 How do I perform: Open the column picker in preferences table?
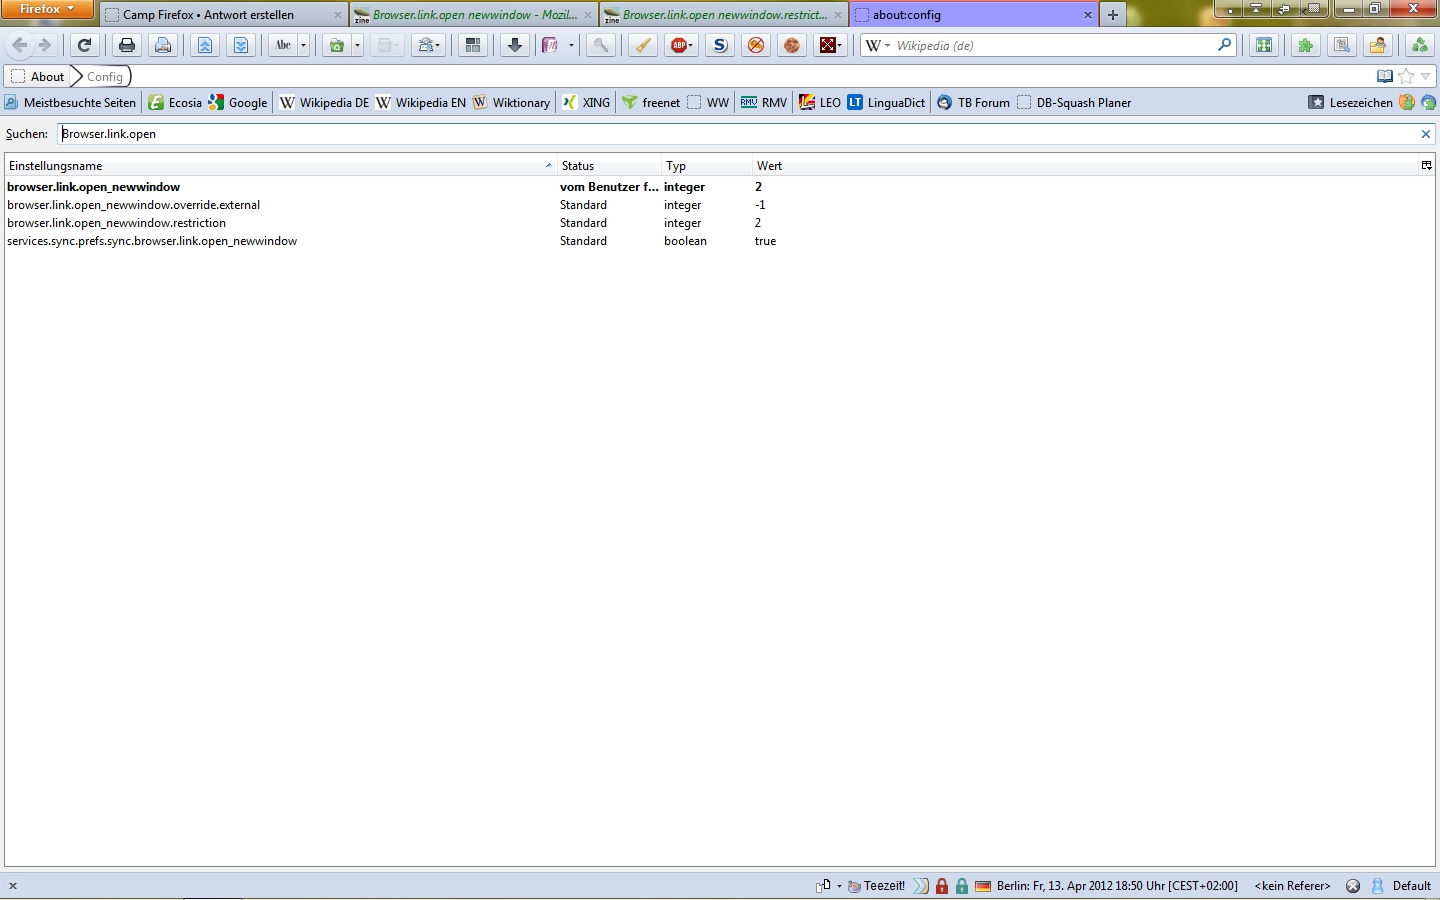tap(1426, 165)
